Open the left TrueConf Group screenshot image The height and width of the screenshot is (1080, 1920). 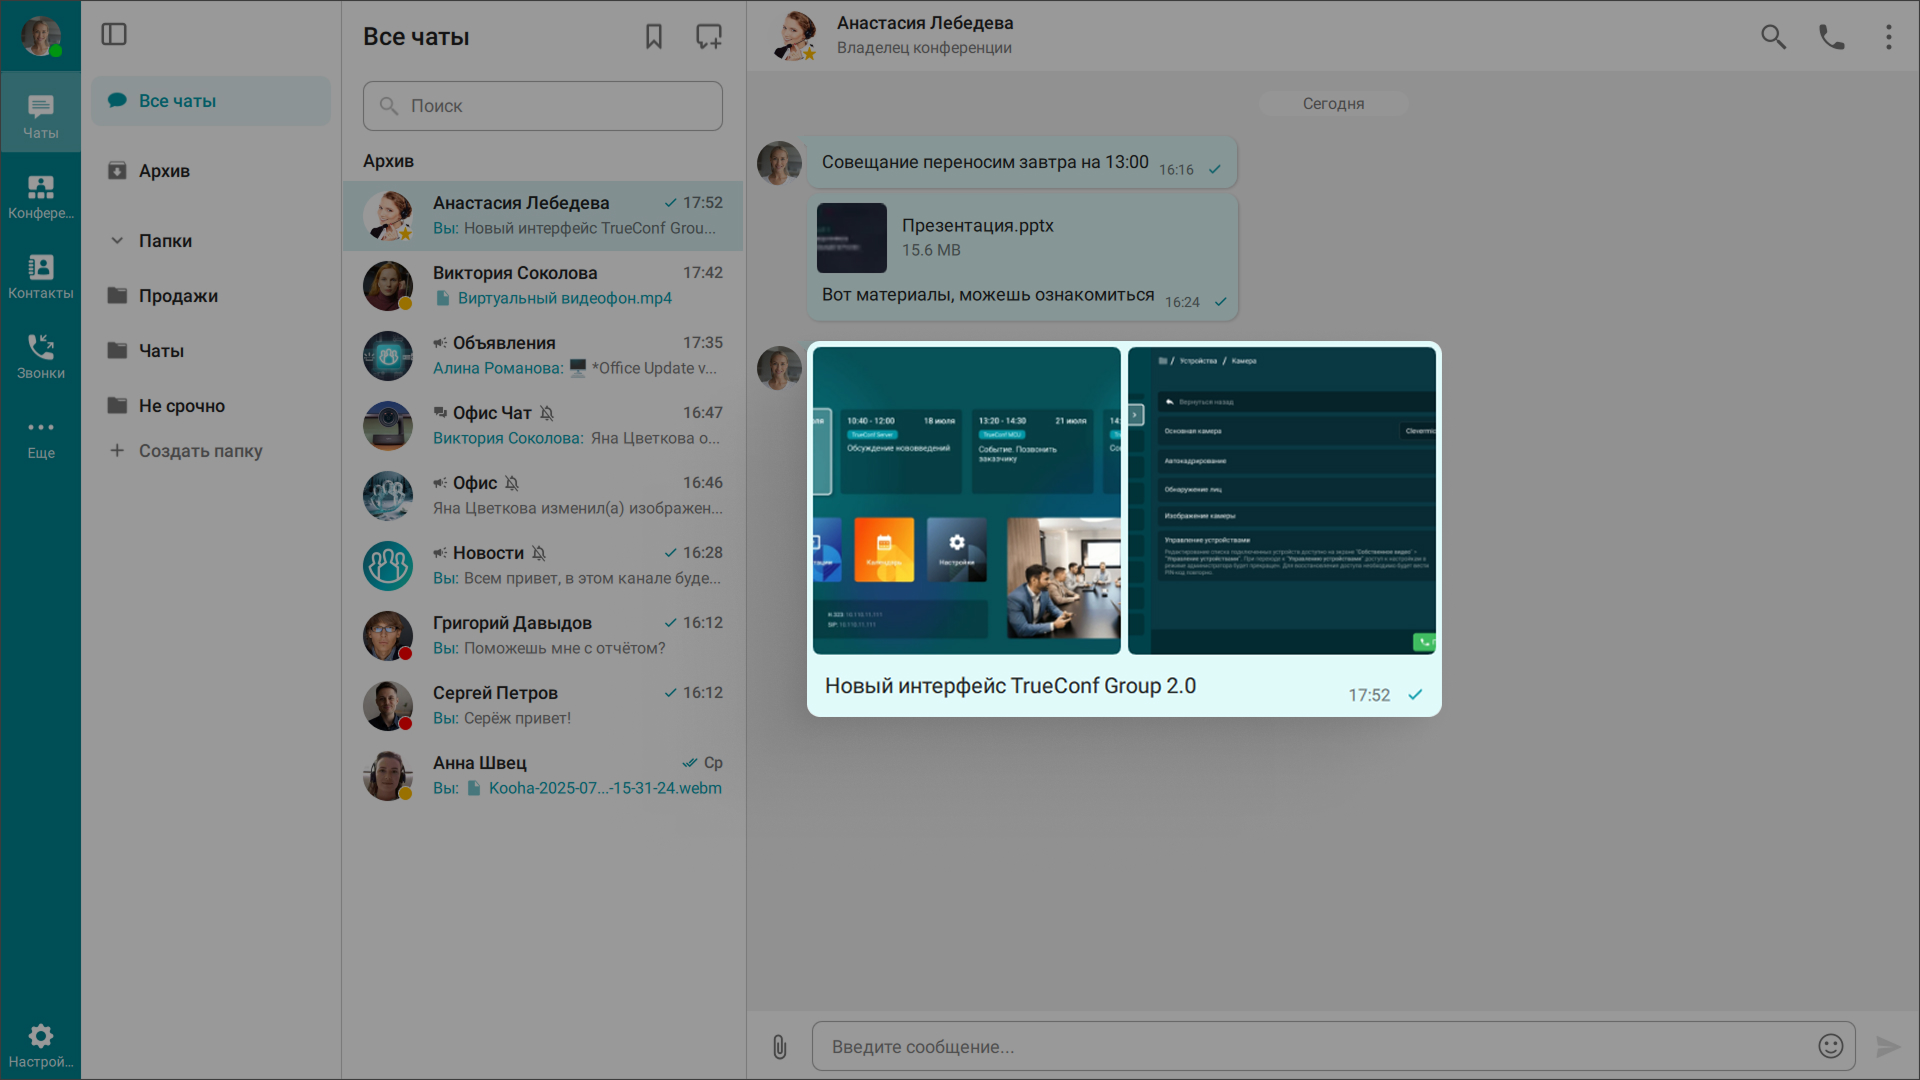[x=967, y=500]
